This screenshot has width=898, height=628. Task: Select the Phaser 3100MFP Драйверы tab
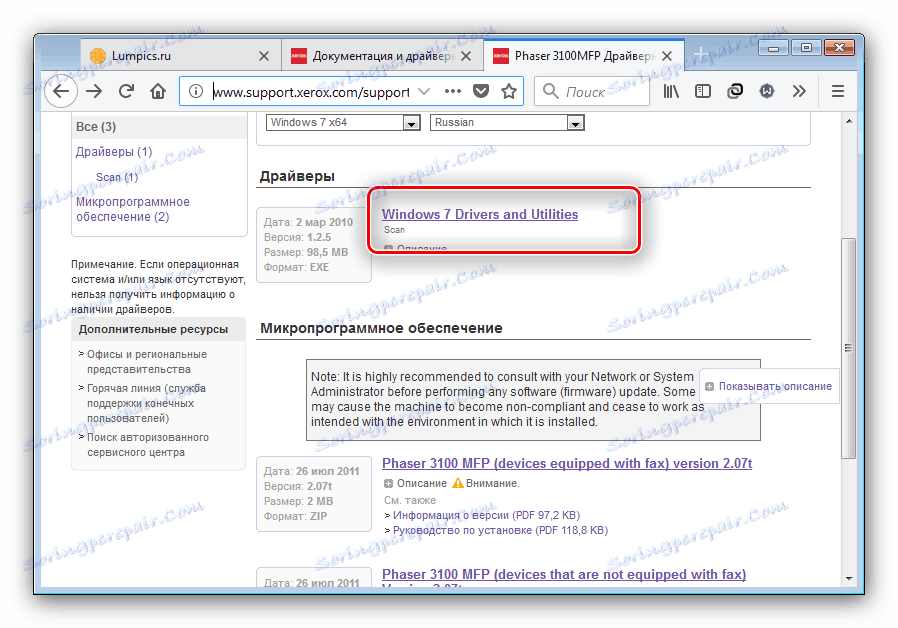[x=583, y=56]
